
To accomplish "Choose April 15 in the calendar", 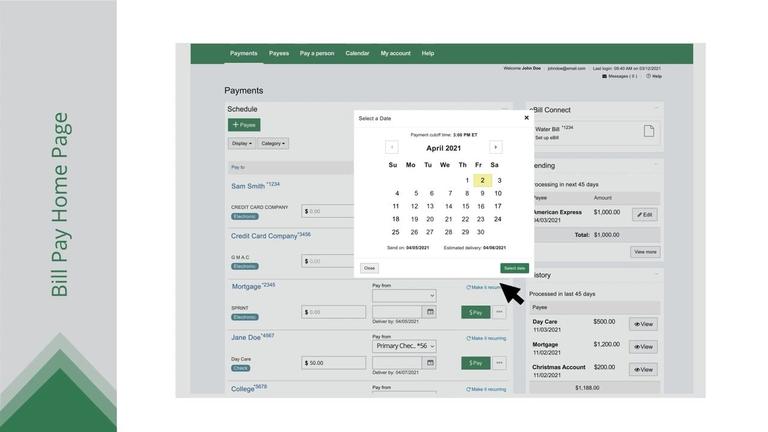I will pos(465,207).
